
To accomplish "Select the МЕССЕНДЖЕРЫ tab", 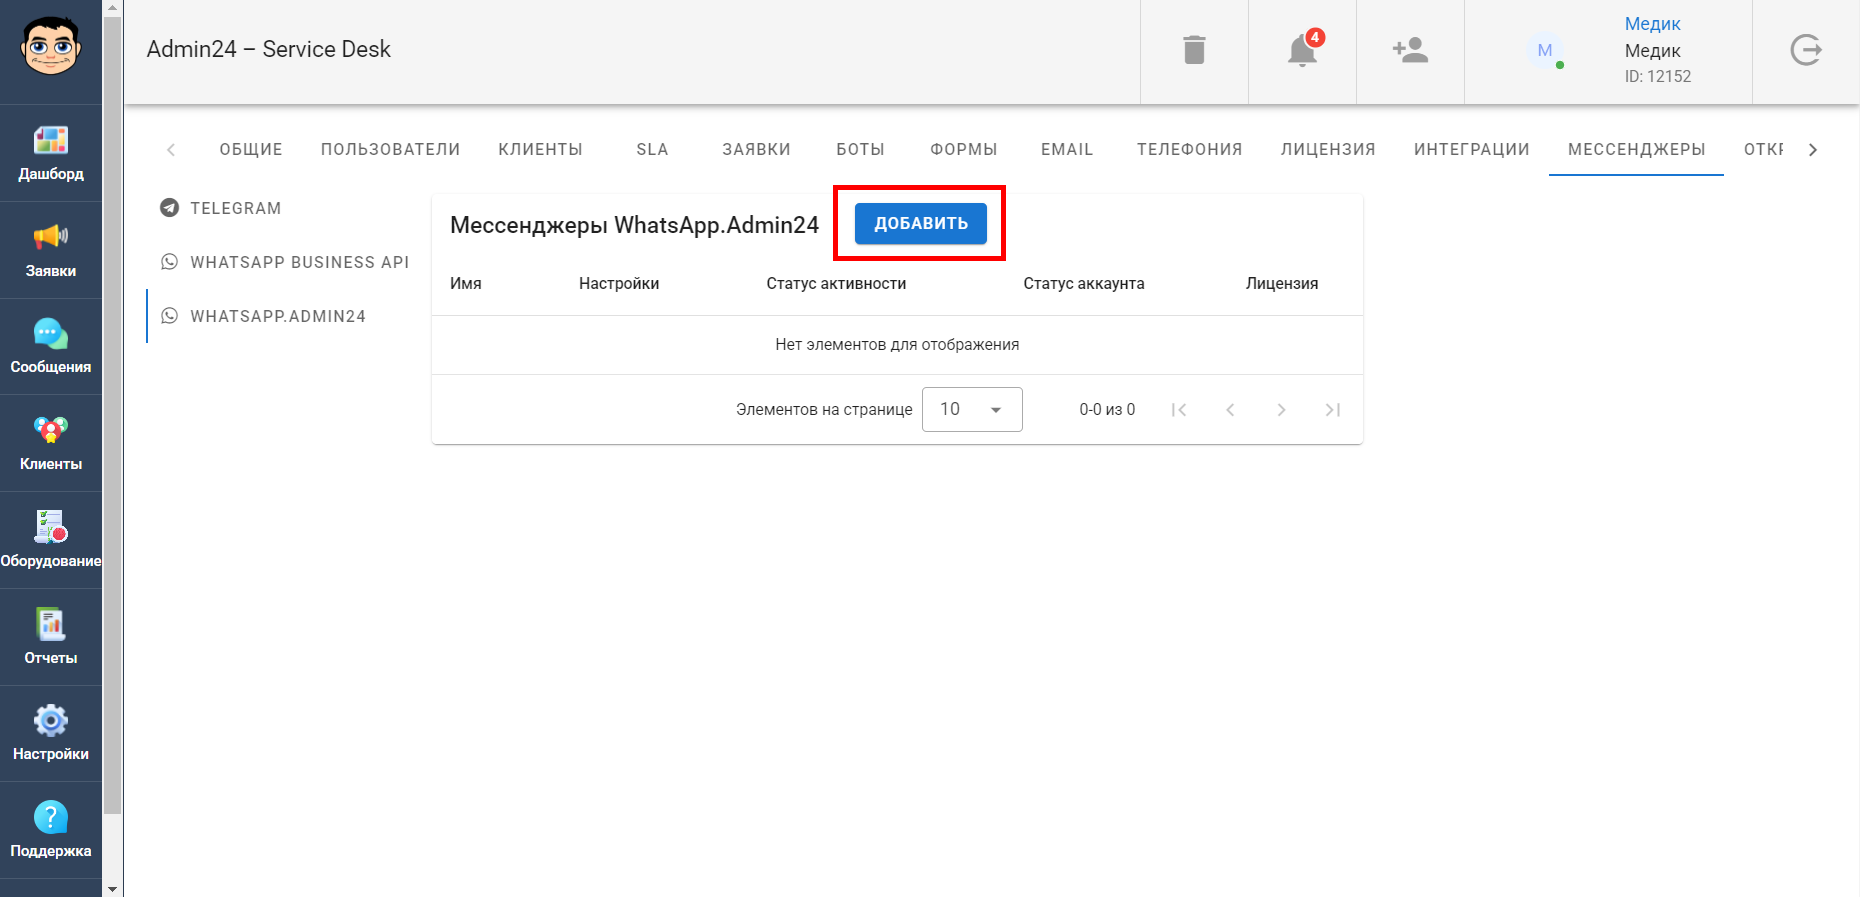I will click(x=1636, y=149).
